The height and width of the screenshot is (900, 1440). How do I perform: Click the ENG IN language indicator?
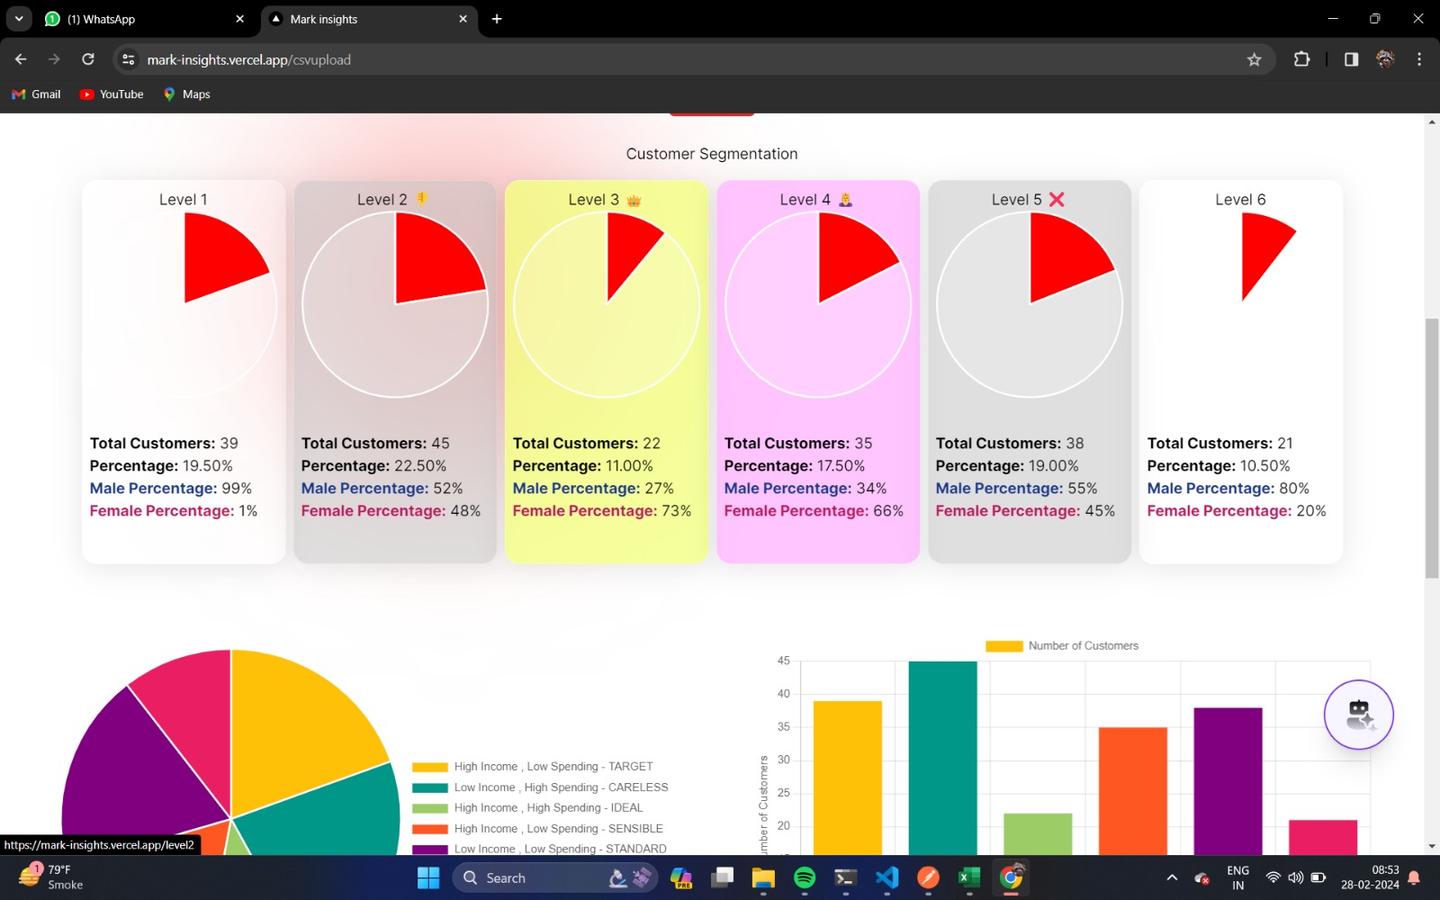[x=1238, y=877]
